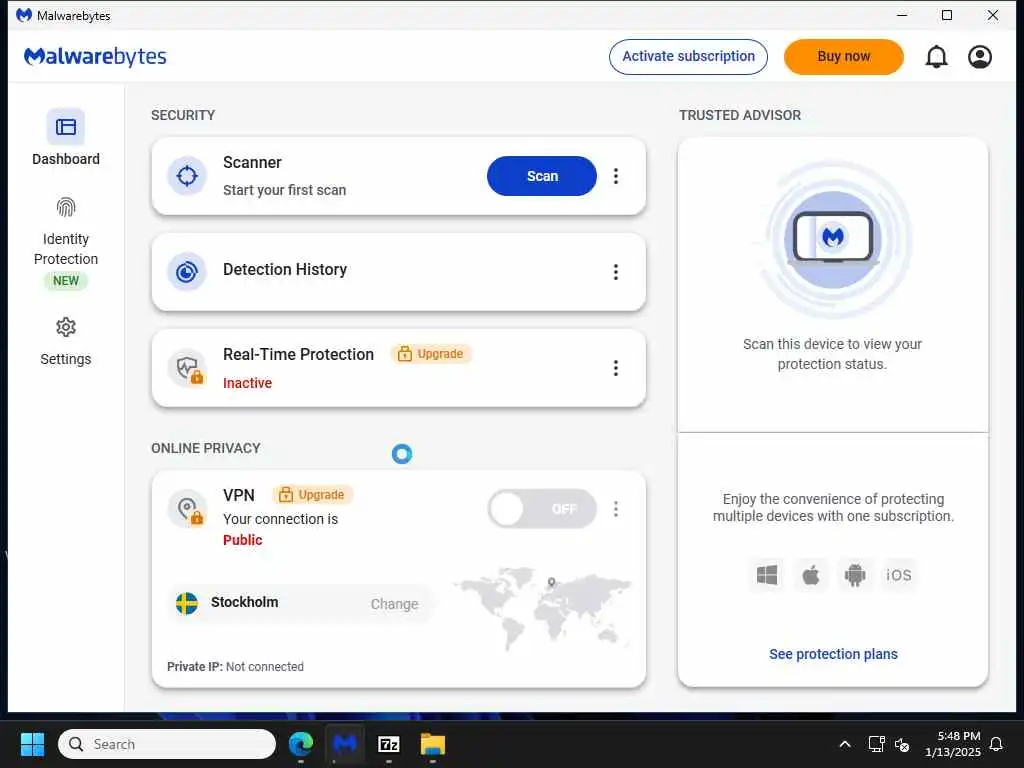1024x768 pixels.
Task: Select the Android platform icon
Action: pyautogui.click(x=855, y=575)
